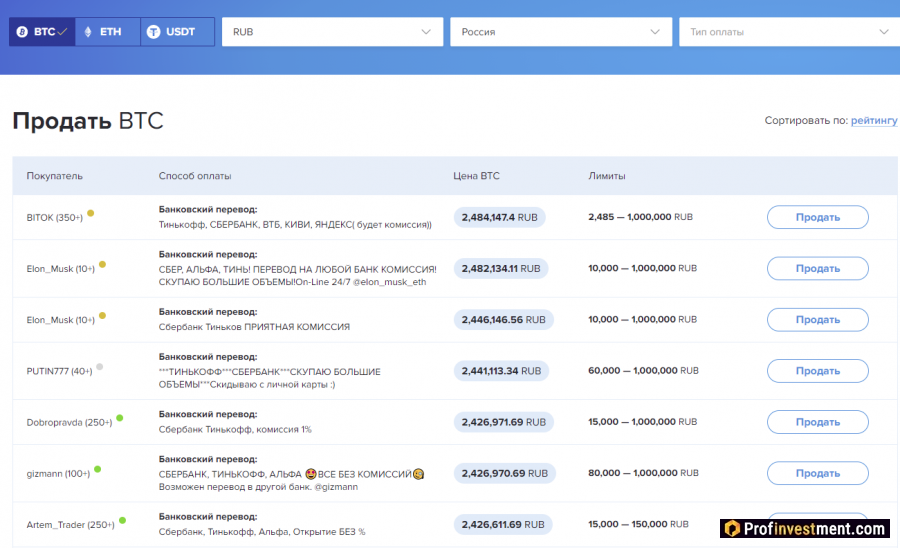Open the RUB currency dropdown

332,32
